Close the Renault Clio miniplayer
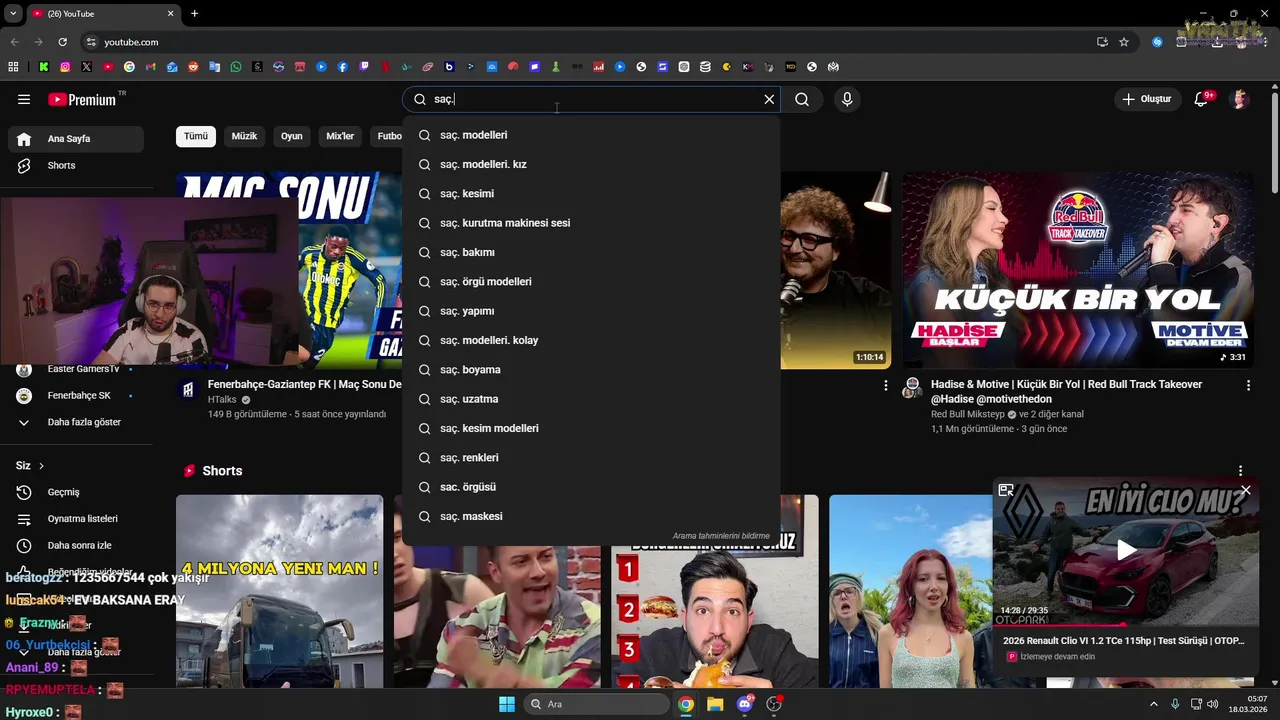The image size is (1280, 720). (x=1245, y=490)
